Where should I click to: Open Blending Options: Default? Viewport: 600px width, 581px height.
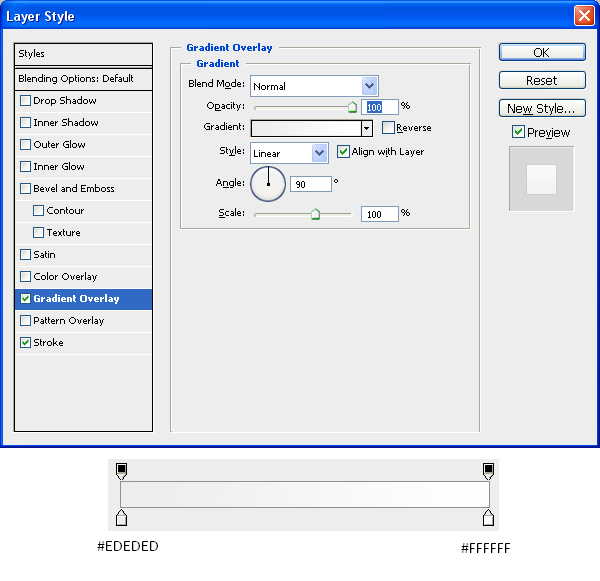83,79
